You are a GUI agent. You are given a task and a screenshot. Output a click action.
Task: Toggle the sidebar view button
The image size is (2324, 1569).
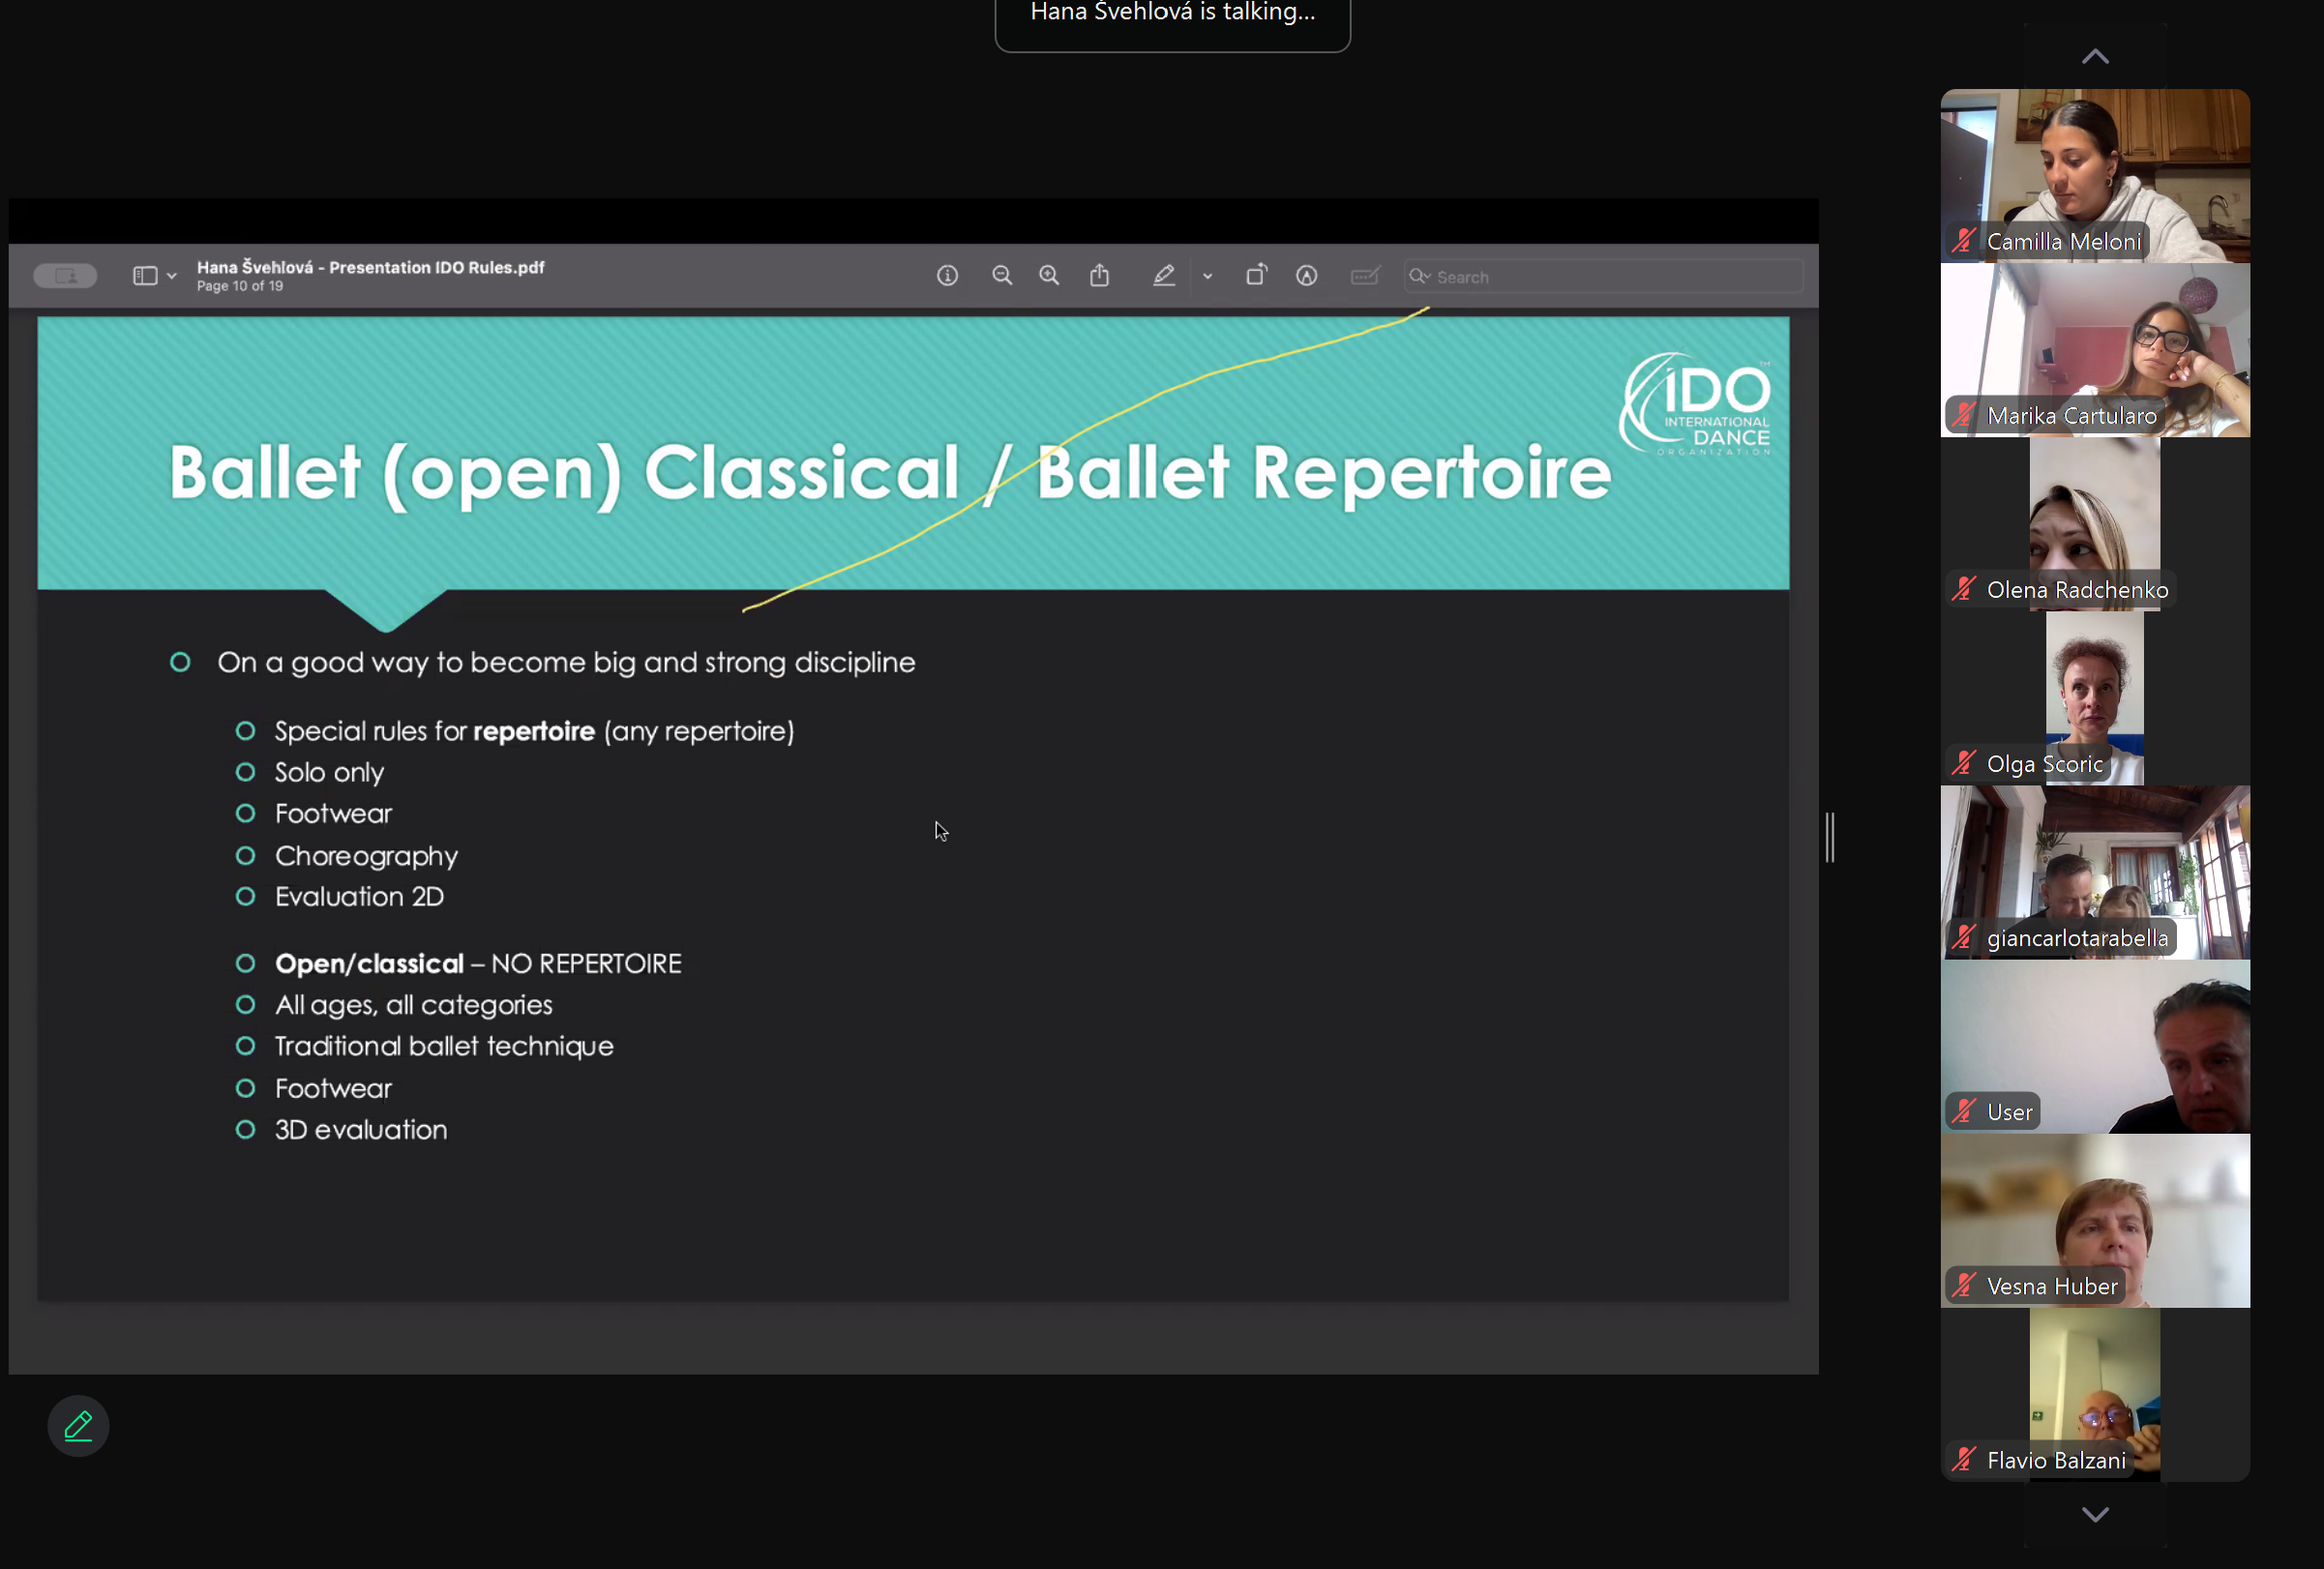(x=145, y=276)
